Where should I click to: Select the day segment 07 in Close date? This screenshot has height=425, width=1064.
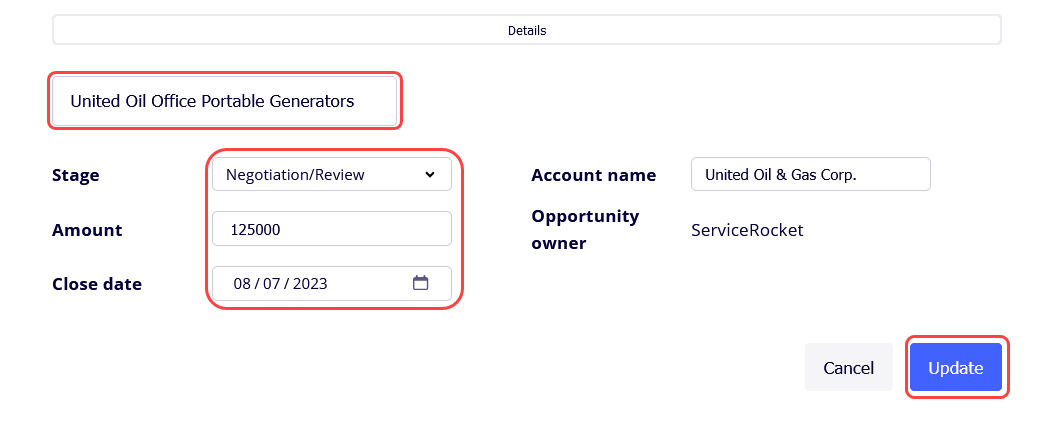(x=271, y=284)
